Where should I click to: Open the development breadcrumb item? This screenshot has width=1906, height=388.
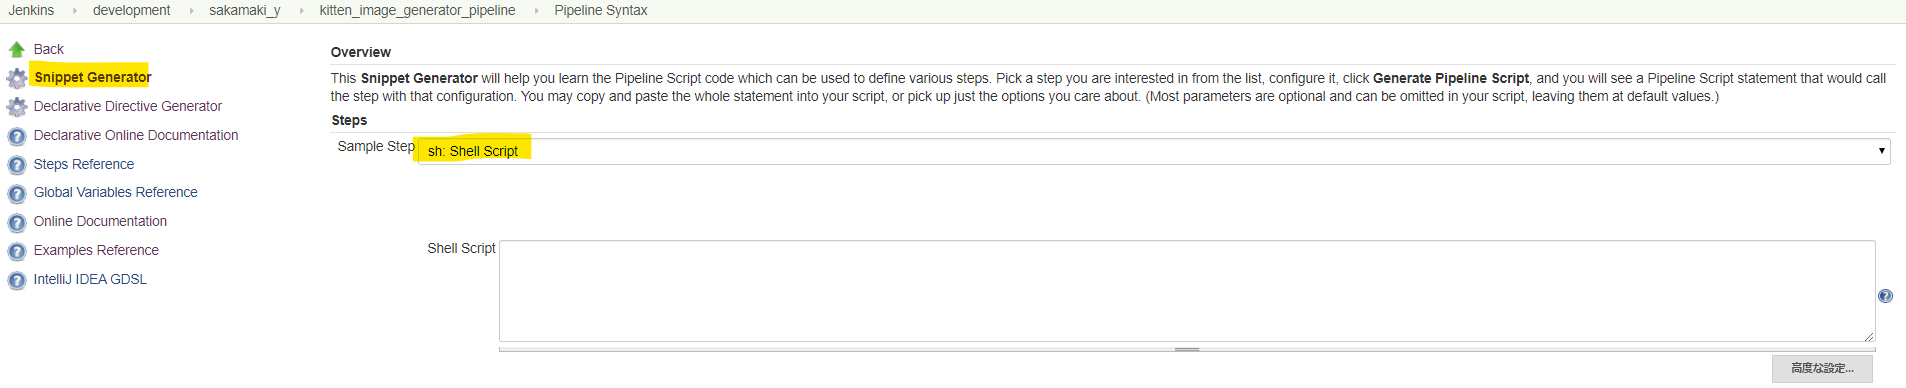[x=131, y=10]
